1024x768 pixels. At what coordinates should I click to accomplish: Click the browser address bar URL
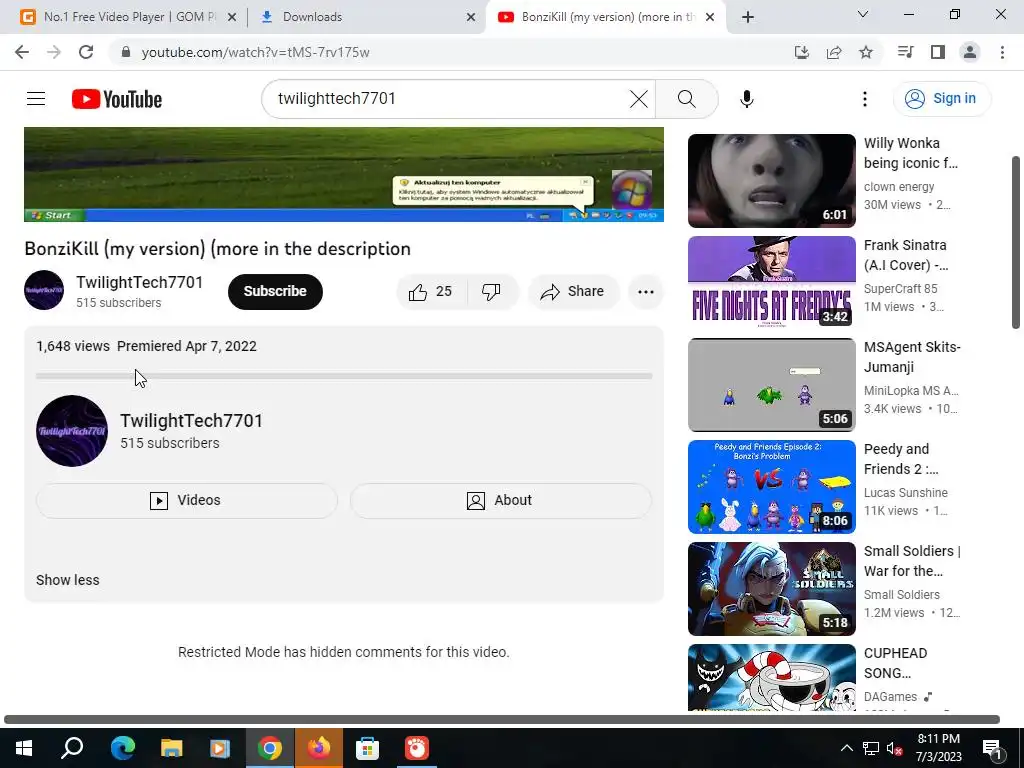click(x=255, y=52)
